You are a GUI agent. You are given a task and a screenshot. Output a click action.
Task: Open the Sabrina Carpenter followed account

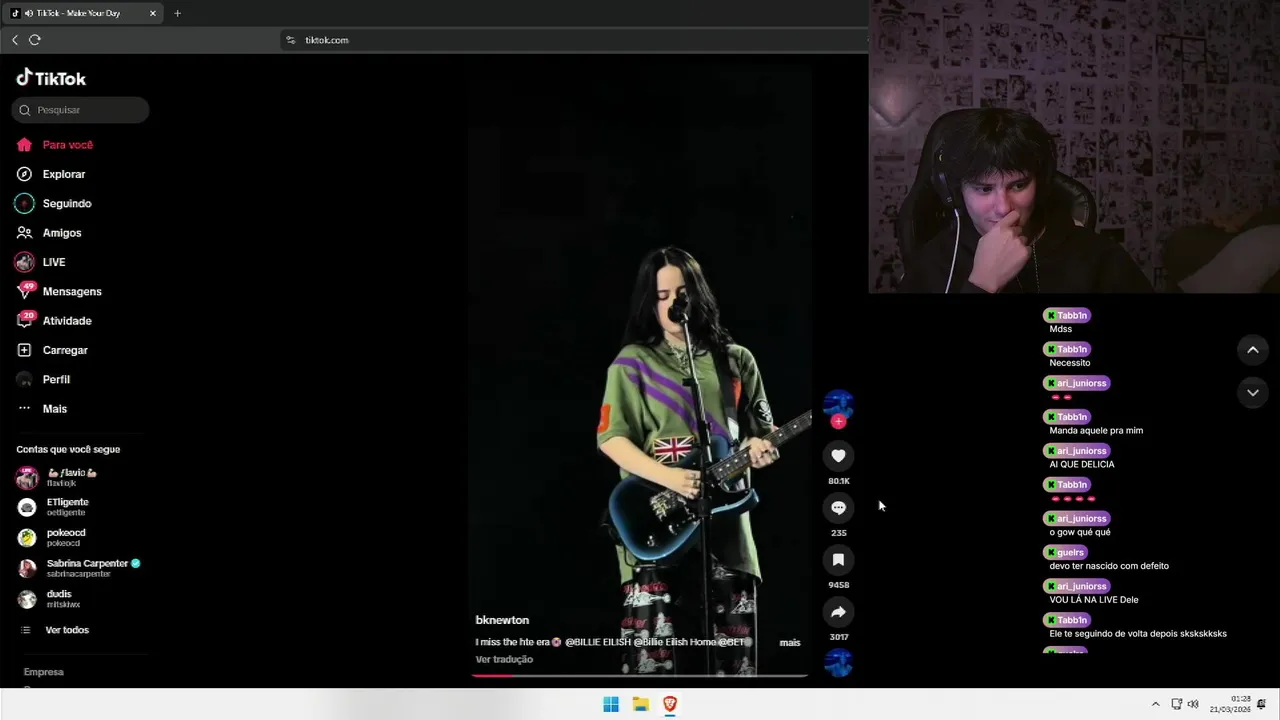(x=79, y=568)
